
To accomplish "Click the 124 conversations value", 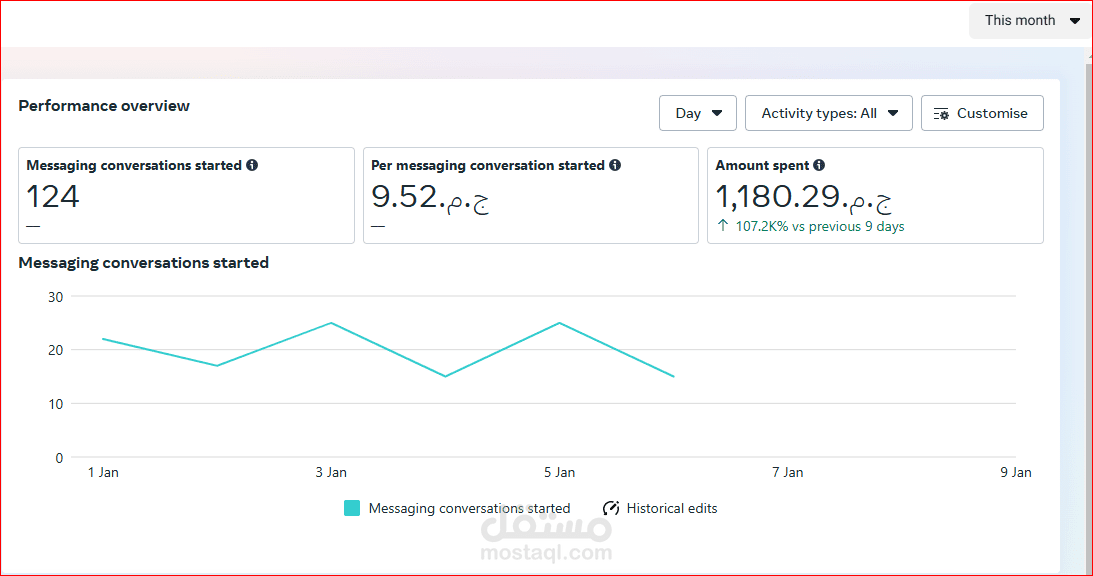I will [53, 196].
